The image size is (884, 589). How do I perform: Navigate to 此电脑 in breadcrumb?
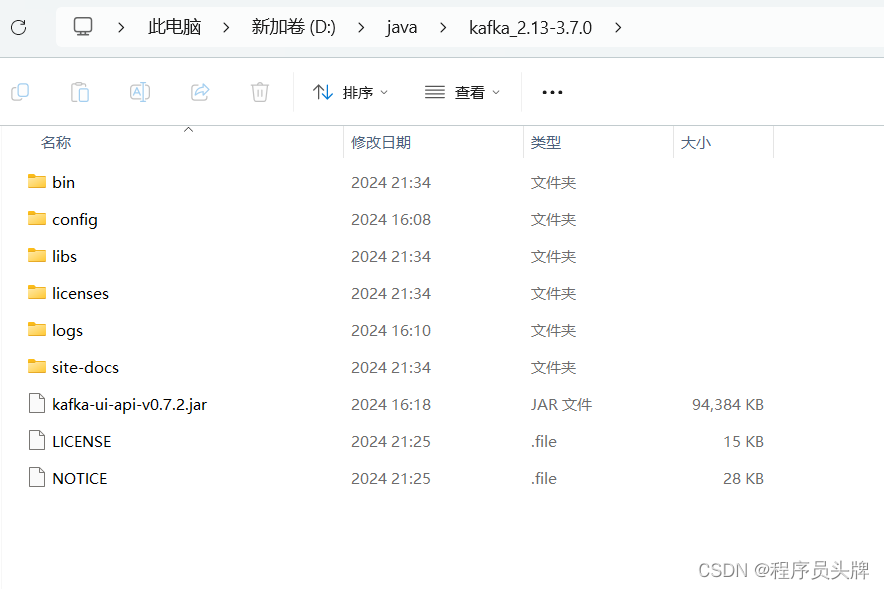pyautogui.click(x=174, y=27)
